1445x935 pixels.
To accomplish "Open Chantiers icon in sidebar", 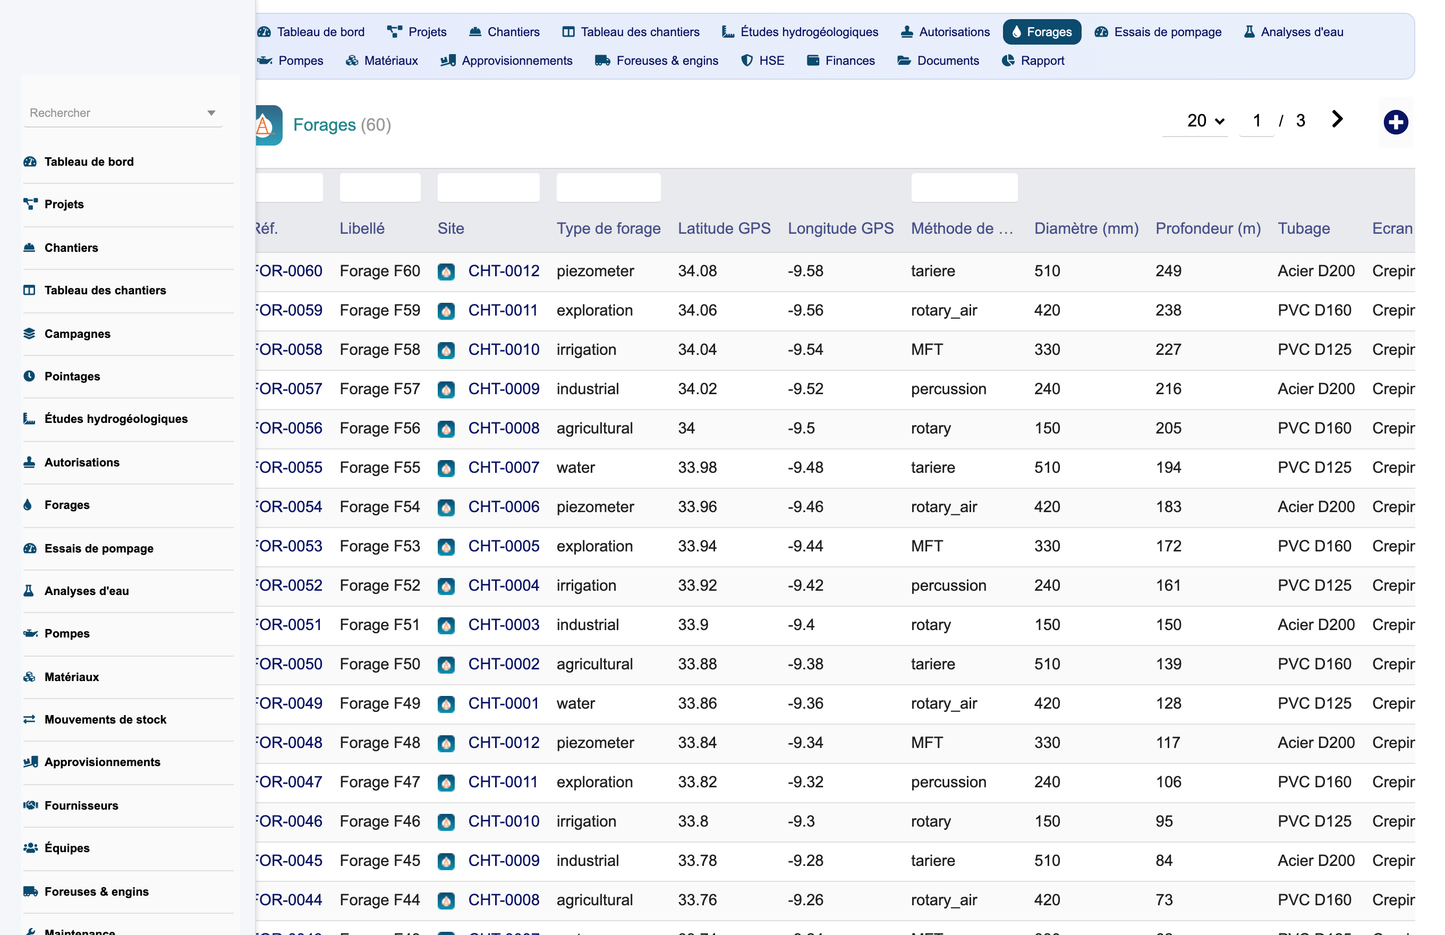I will click(x=30, y=248).
